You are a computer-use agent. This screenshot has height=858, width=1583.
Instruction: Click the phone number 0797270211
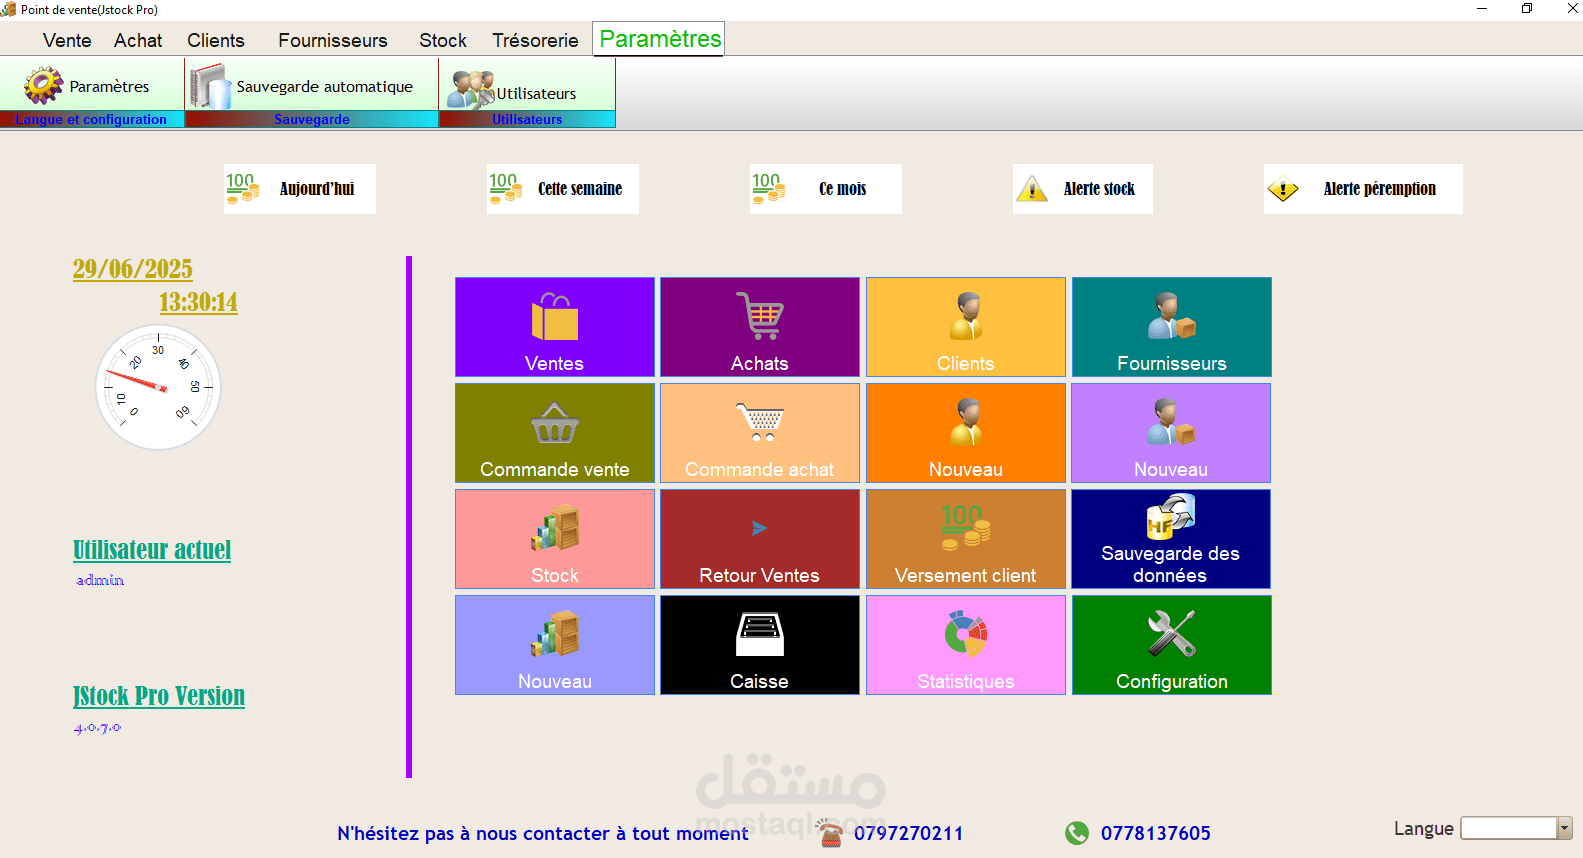[x=908, y=833]
